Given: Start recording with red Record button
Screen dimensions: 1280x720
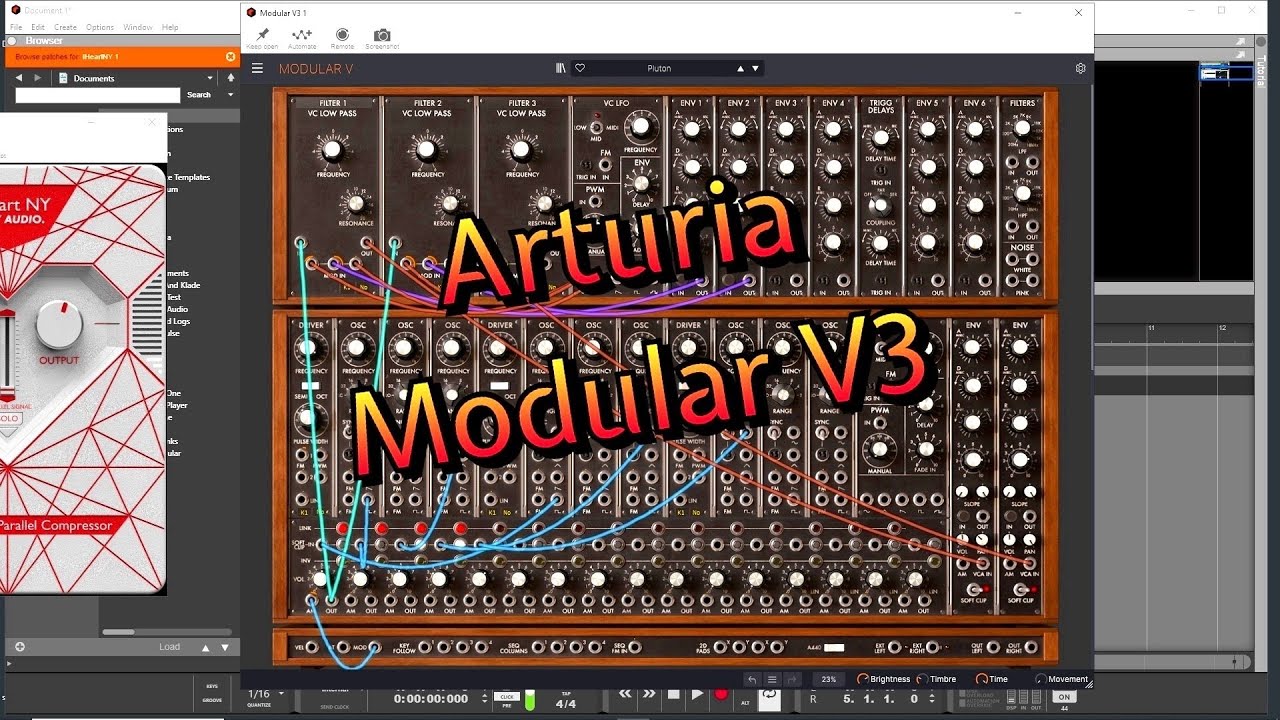Looking at the screenshot, I should tap(721, 694).
